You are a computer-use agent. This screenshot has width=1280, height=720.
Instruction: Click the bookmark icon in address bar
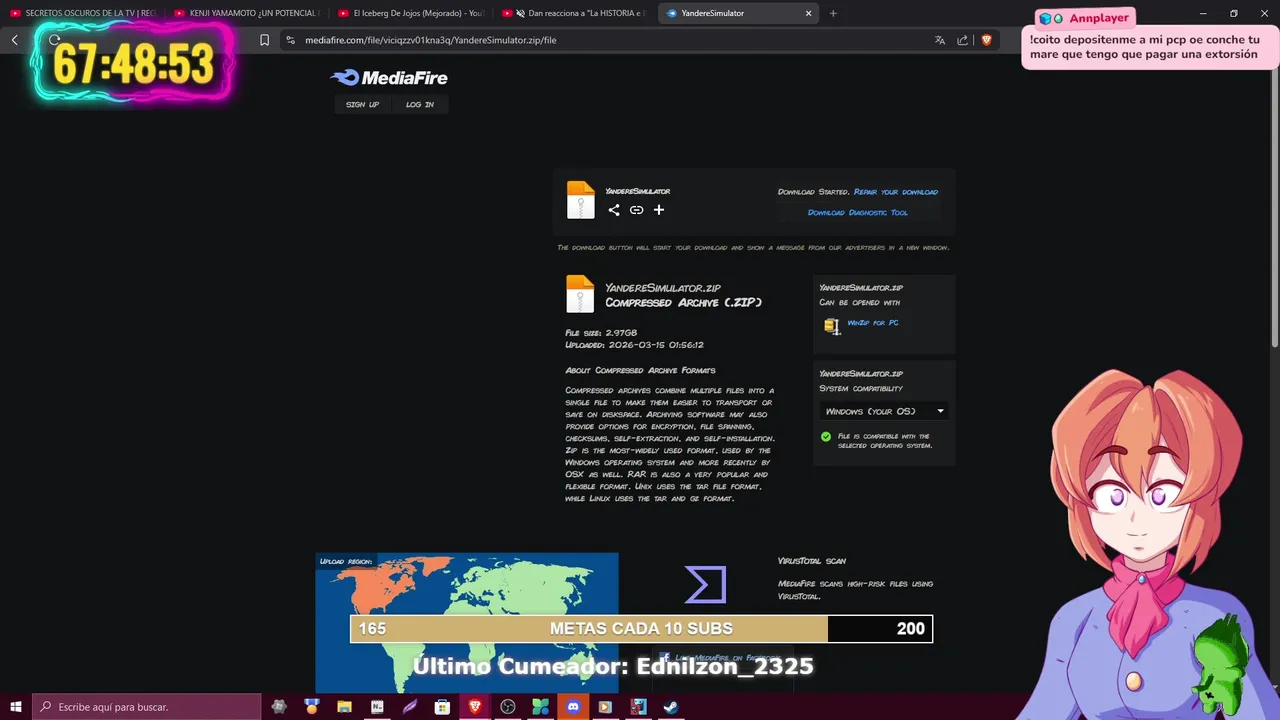click(264, 40)
